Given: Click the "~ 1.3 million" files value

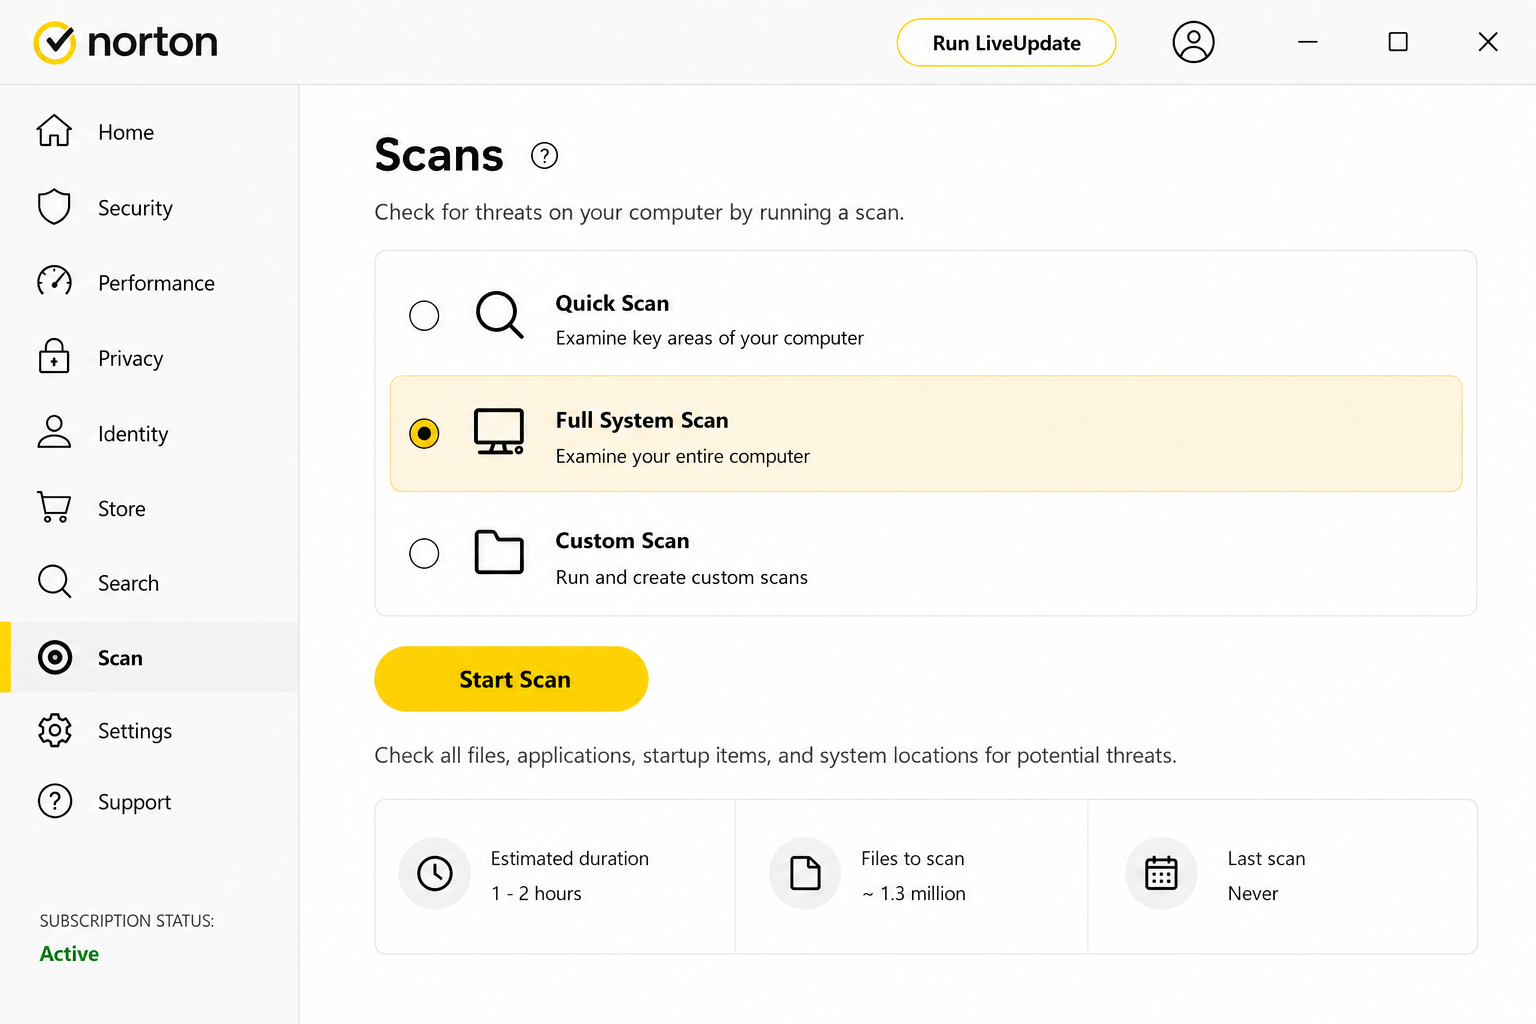Looking at the screenshot, I should pos(914,893).
